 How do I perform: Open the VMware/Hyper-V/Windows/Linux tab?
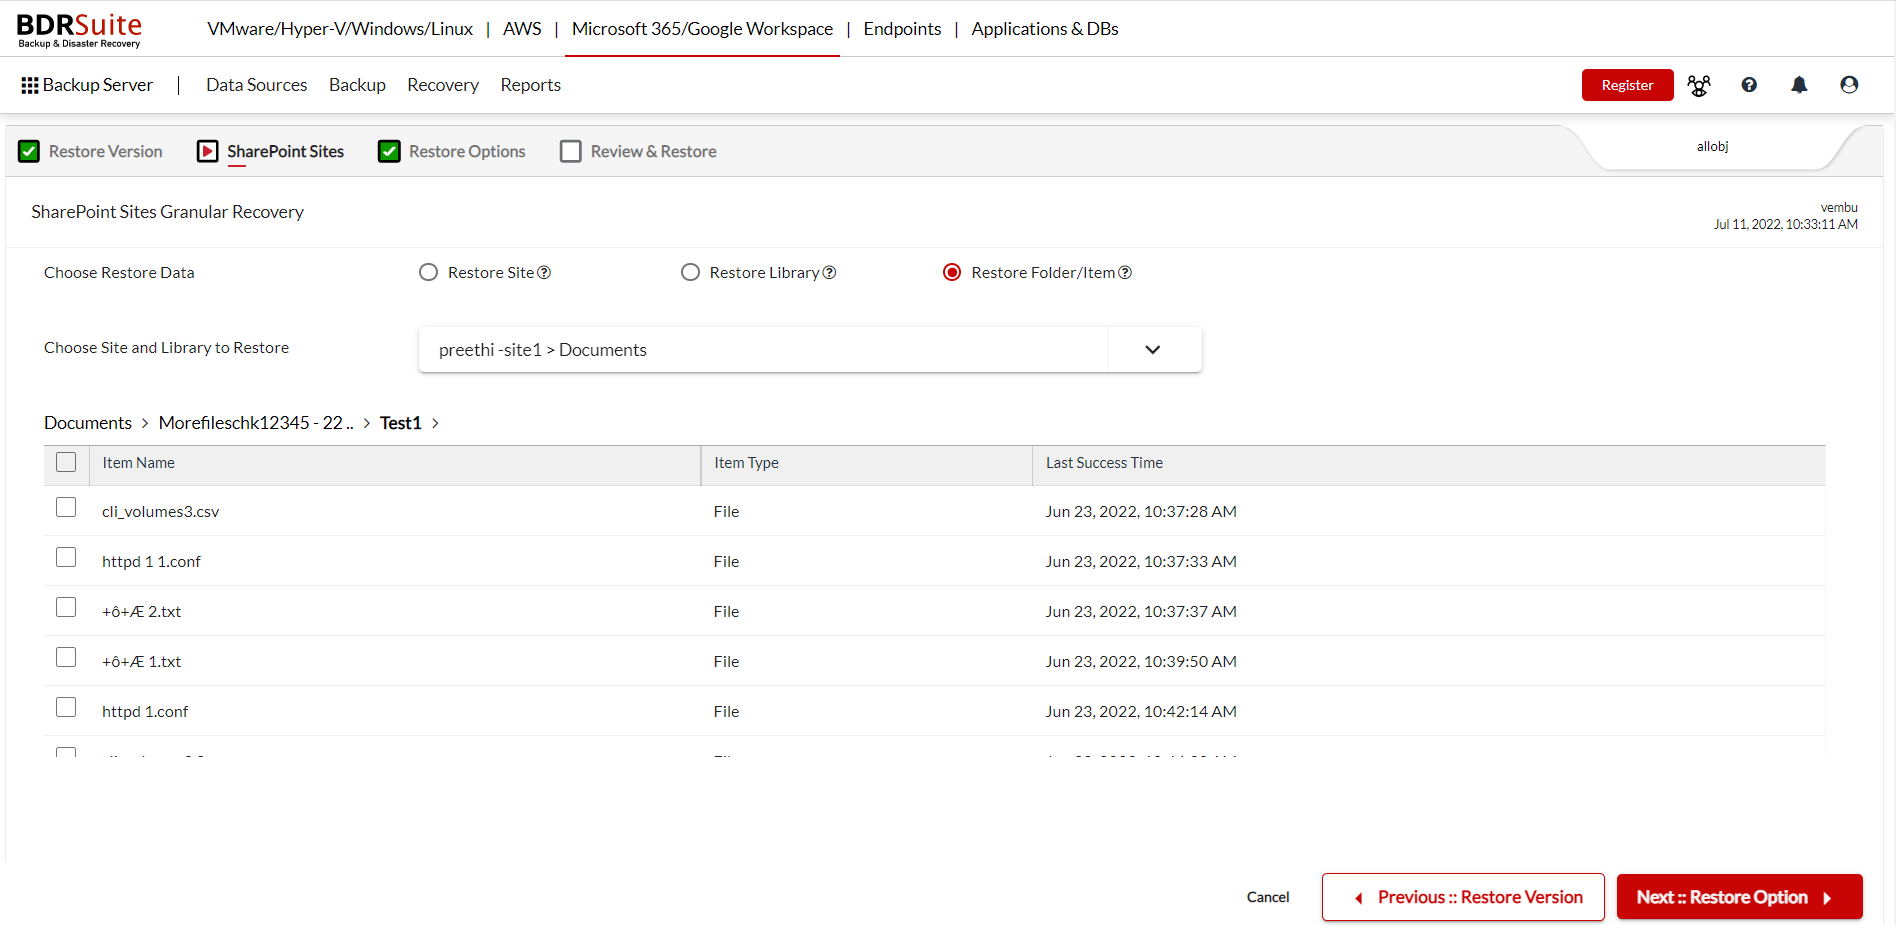pos(340,29)
